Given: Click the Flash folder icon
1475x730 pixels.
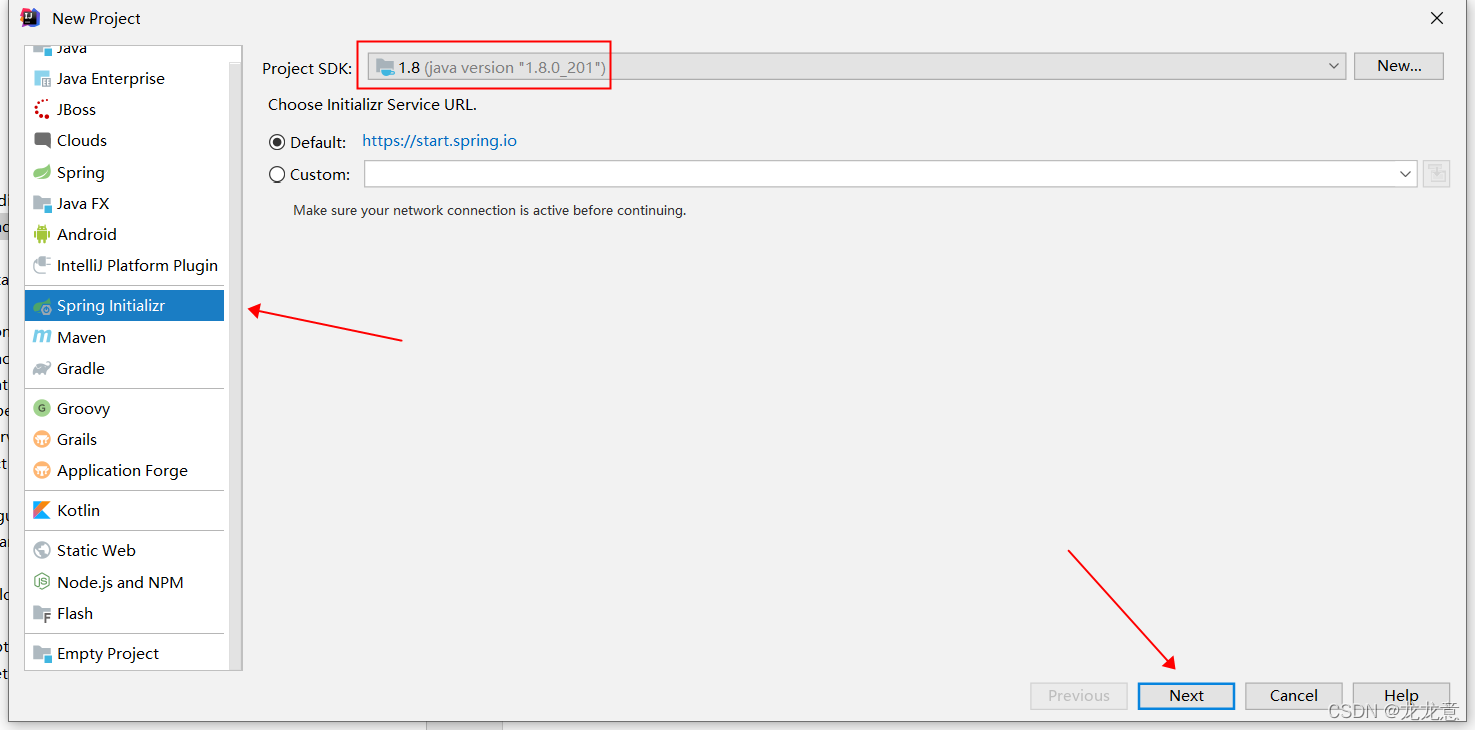Looking at the screenshot, I should tap(42, 613).
